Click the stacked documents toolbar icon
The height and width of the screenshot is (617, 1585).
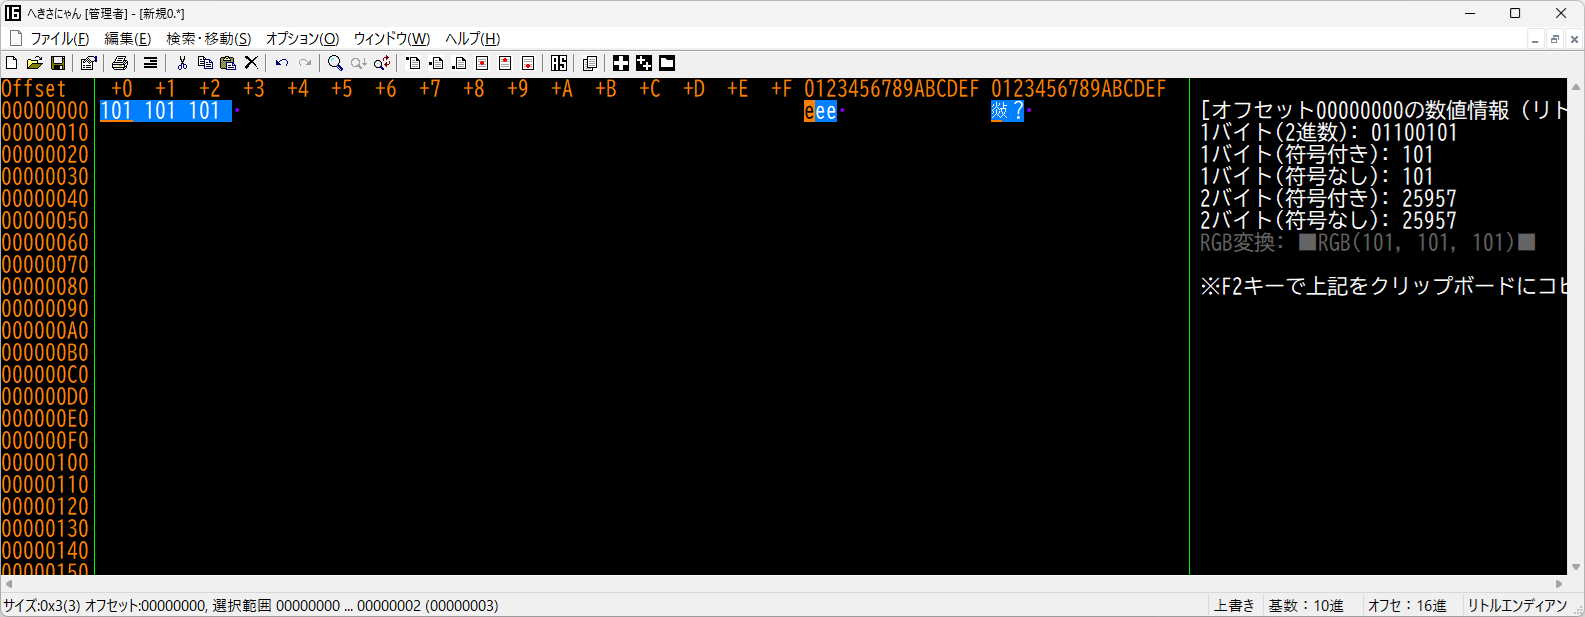pyautogui.click(x=590, y=63)
